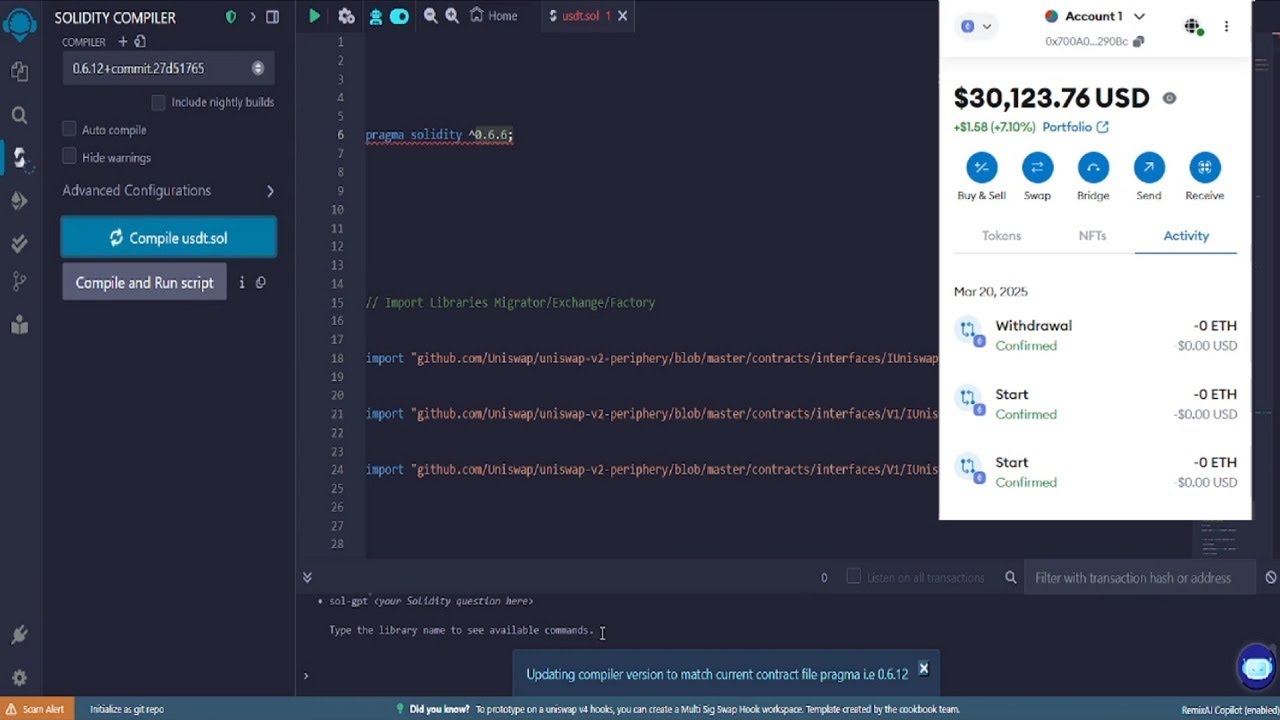
Task: Click the Receive QR round icon
Action: pyautogui.click(x=1204, y=167)
